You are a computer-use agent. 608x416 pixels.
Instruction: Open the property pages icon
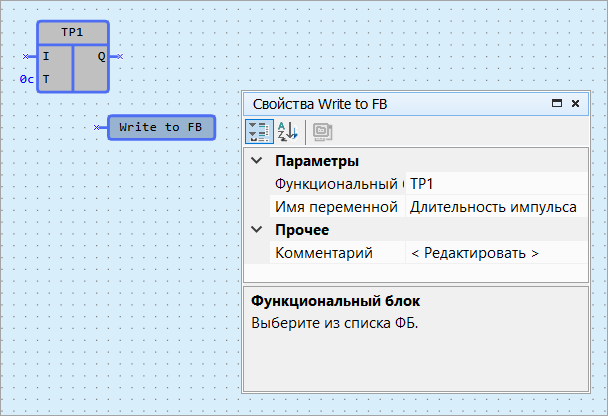click(321, 131)
